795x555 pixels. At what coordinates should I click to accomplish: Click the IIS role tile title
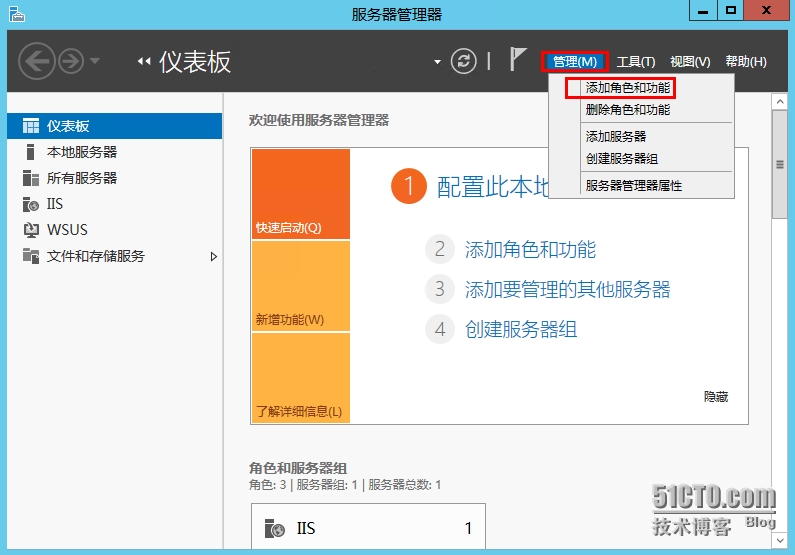(x=306, y=528)
